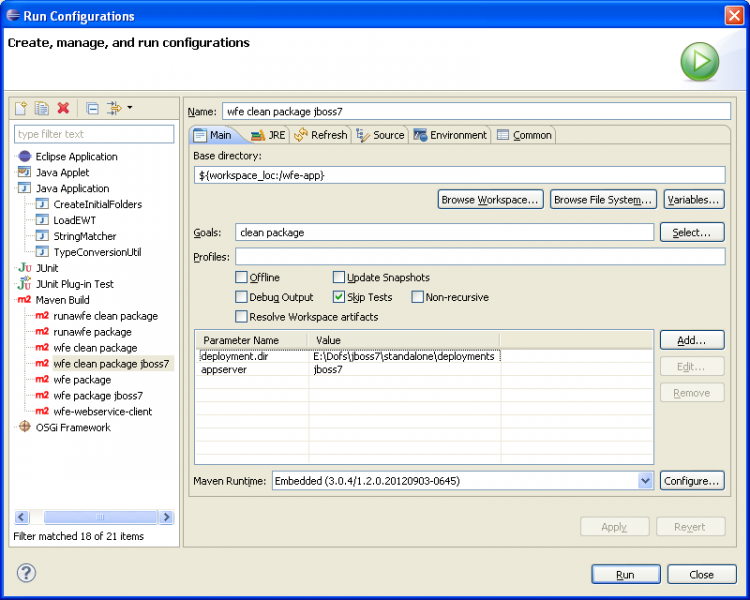The width and height of the screenshot is (750, 600).
Task: Open the Maven Runtime dropdown
Action: (645, 481)
